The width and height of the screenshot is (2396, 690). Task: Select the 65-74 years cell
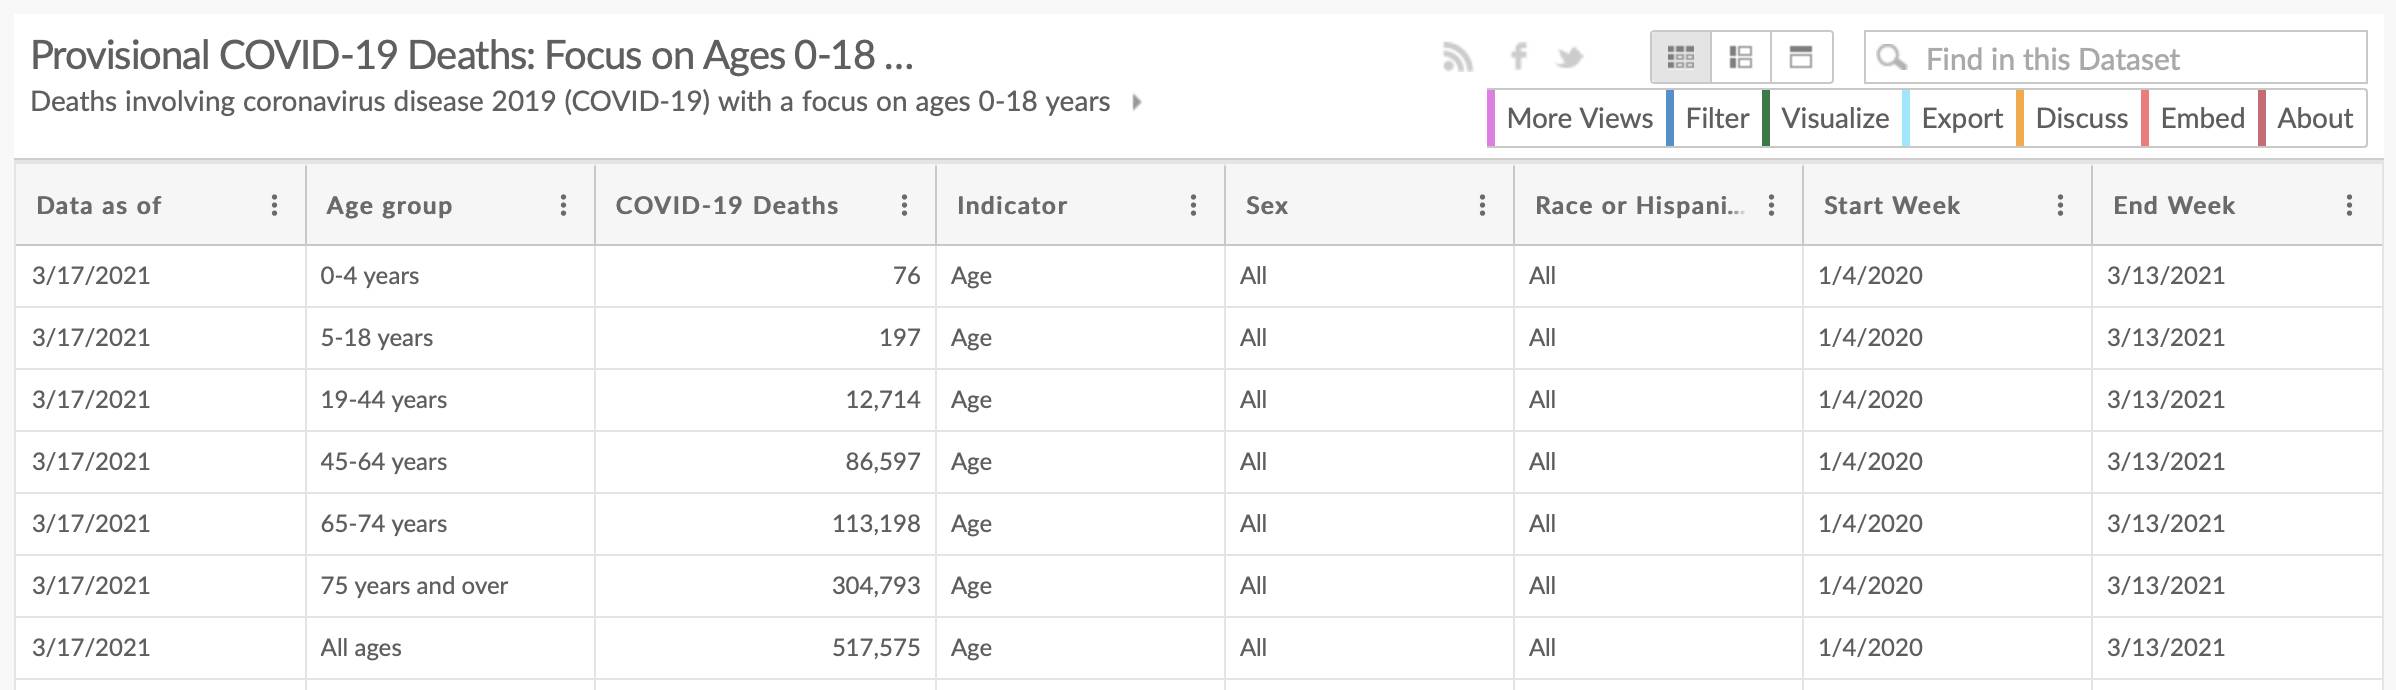(x=450, y=524)
